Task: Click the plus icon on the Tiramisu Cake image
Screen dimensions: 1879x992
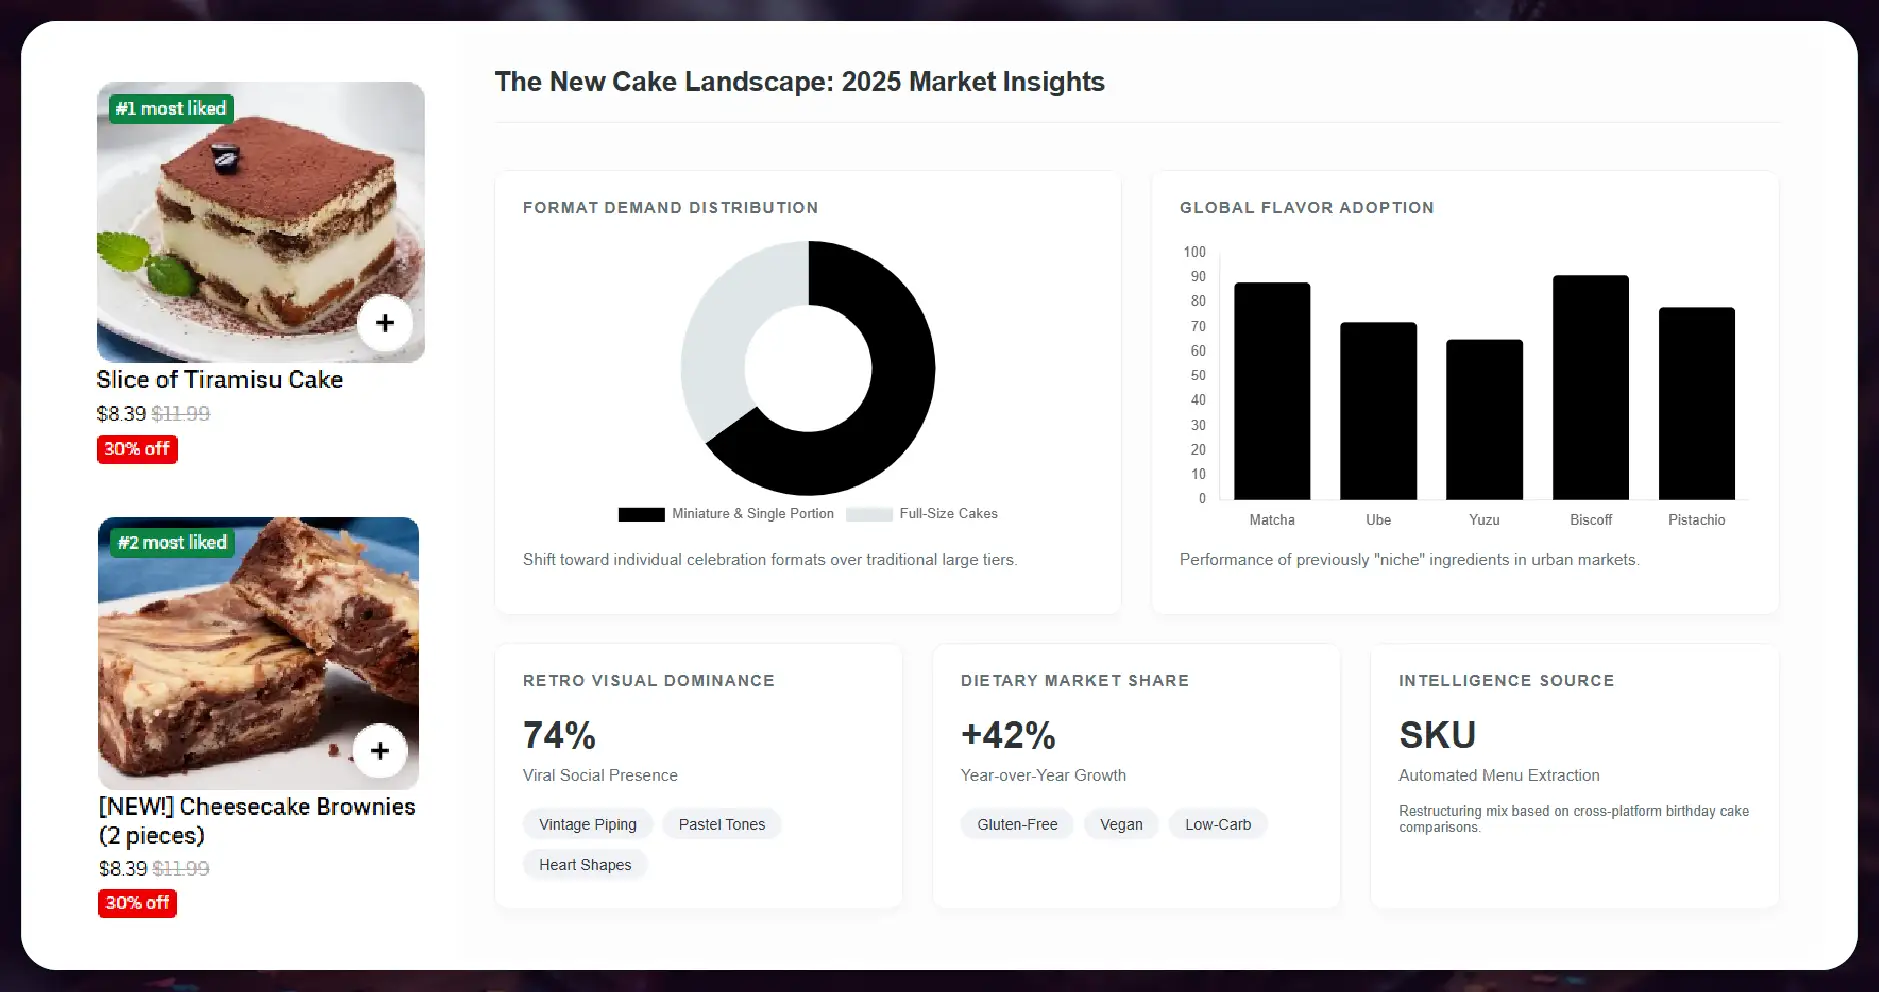Action: (384, 322)
